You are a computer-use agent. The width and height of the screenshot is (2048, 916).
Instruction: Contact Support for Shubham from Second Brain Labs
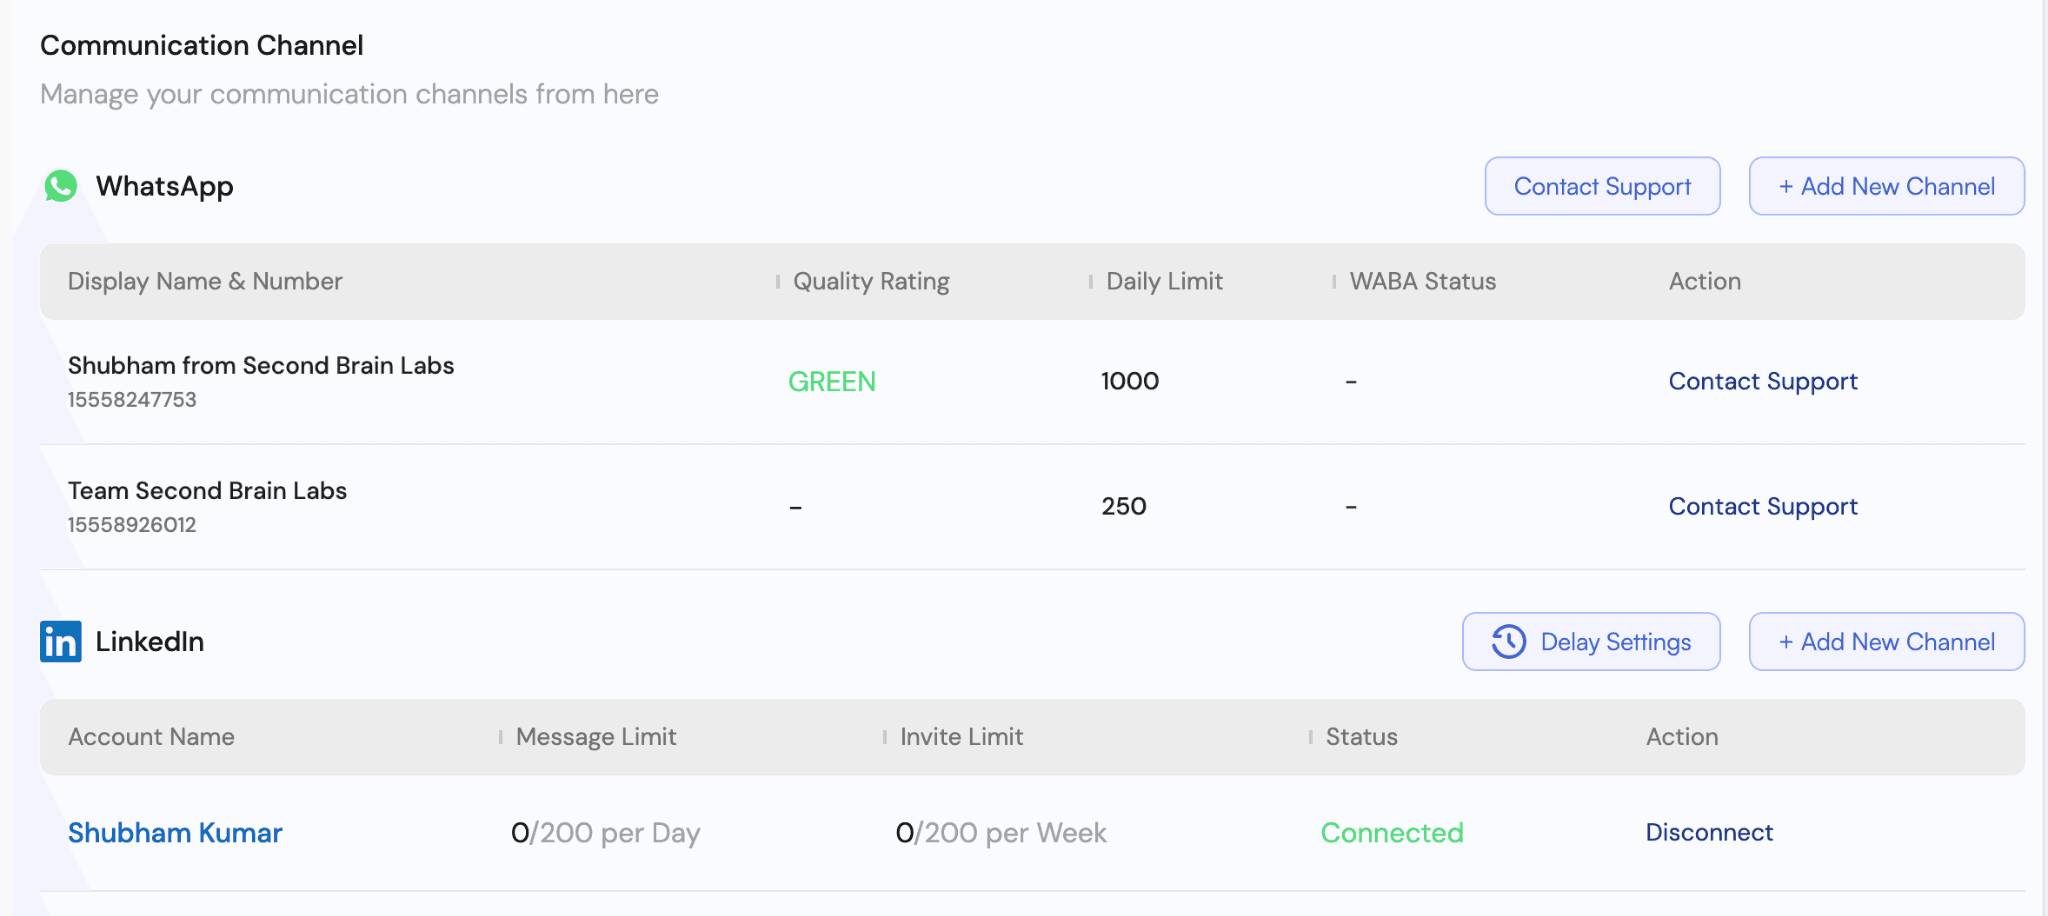tap(1763, 381)
